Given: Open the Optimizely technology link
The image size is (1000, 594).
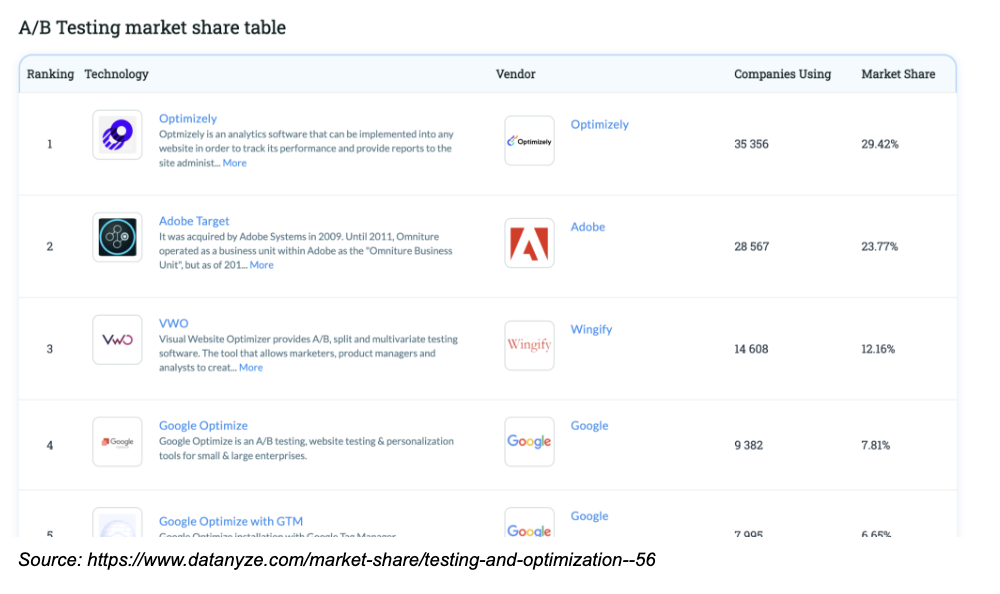Looking at the screenshot, I should [x=188, y=118].
